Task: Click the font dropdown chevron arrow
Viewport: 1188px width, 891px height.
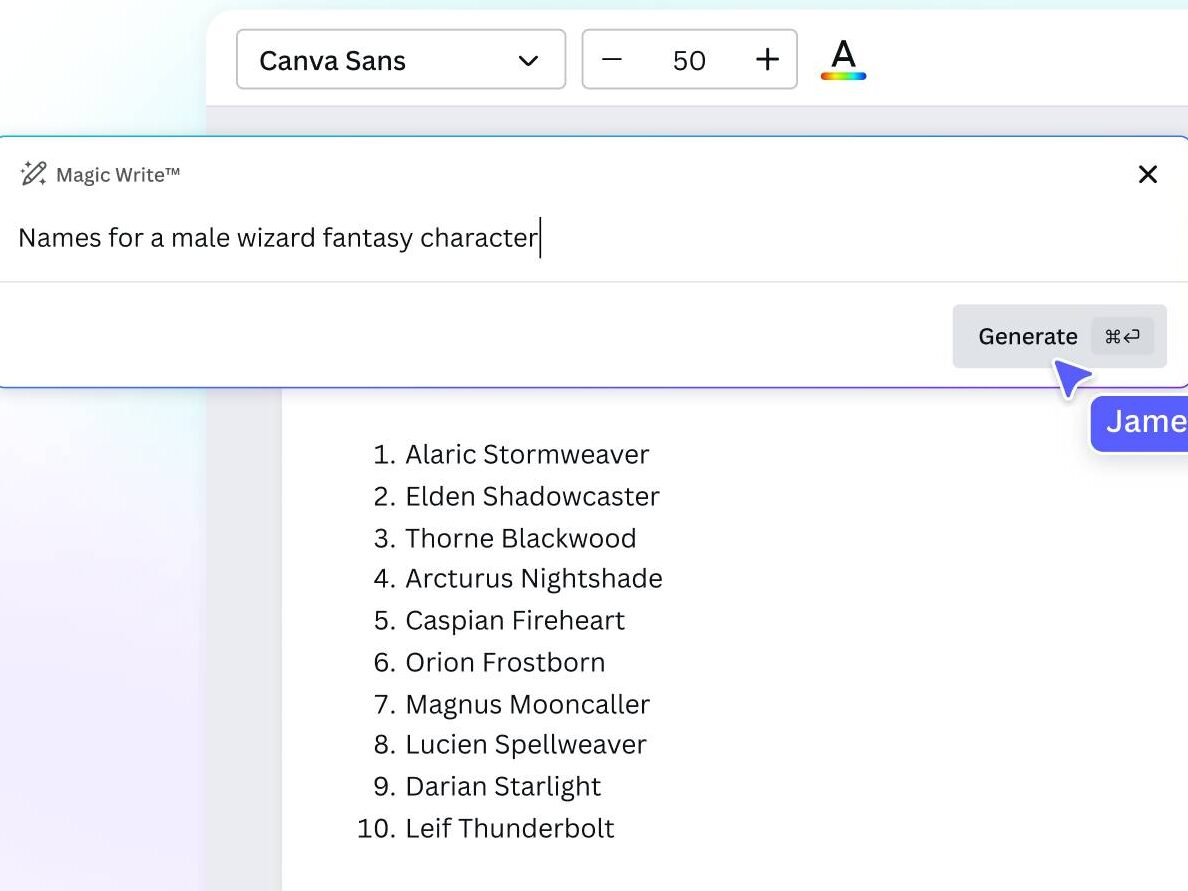Action: (x=528, y=61)
